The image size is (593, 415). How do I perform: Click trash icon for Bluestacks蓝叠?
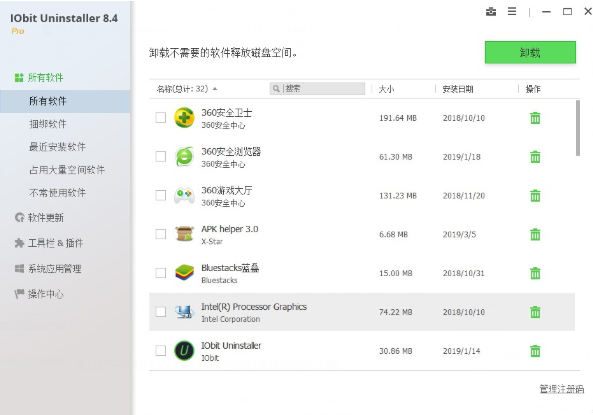535,273
